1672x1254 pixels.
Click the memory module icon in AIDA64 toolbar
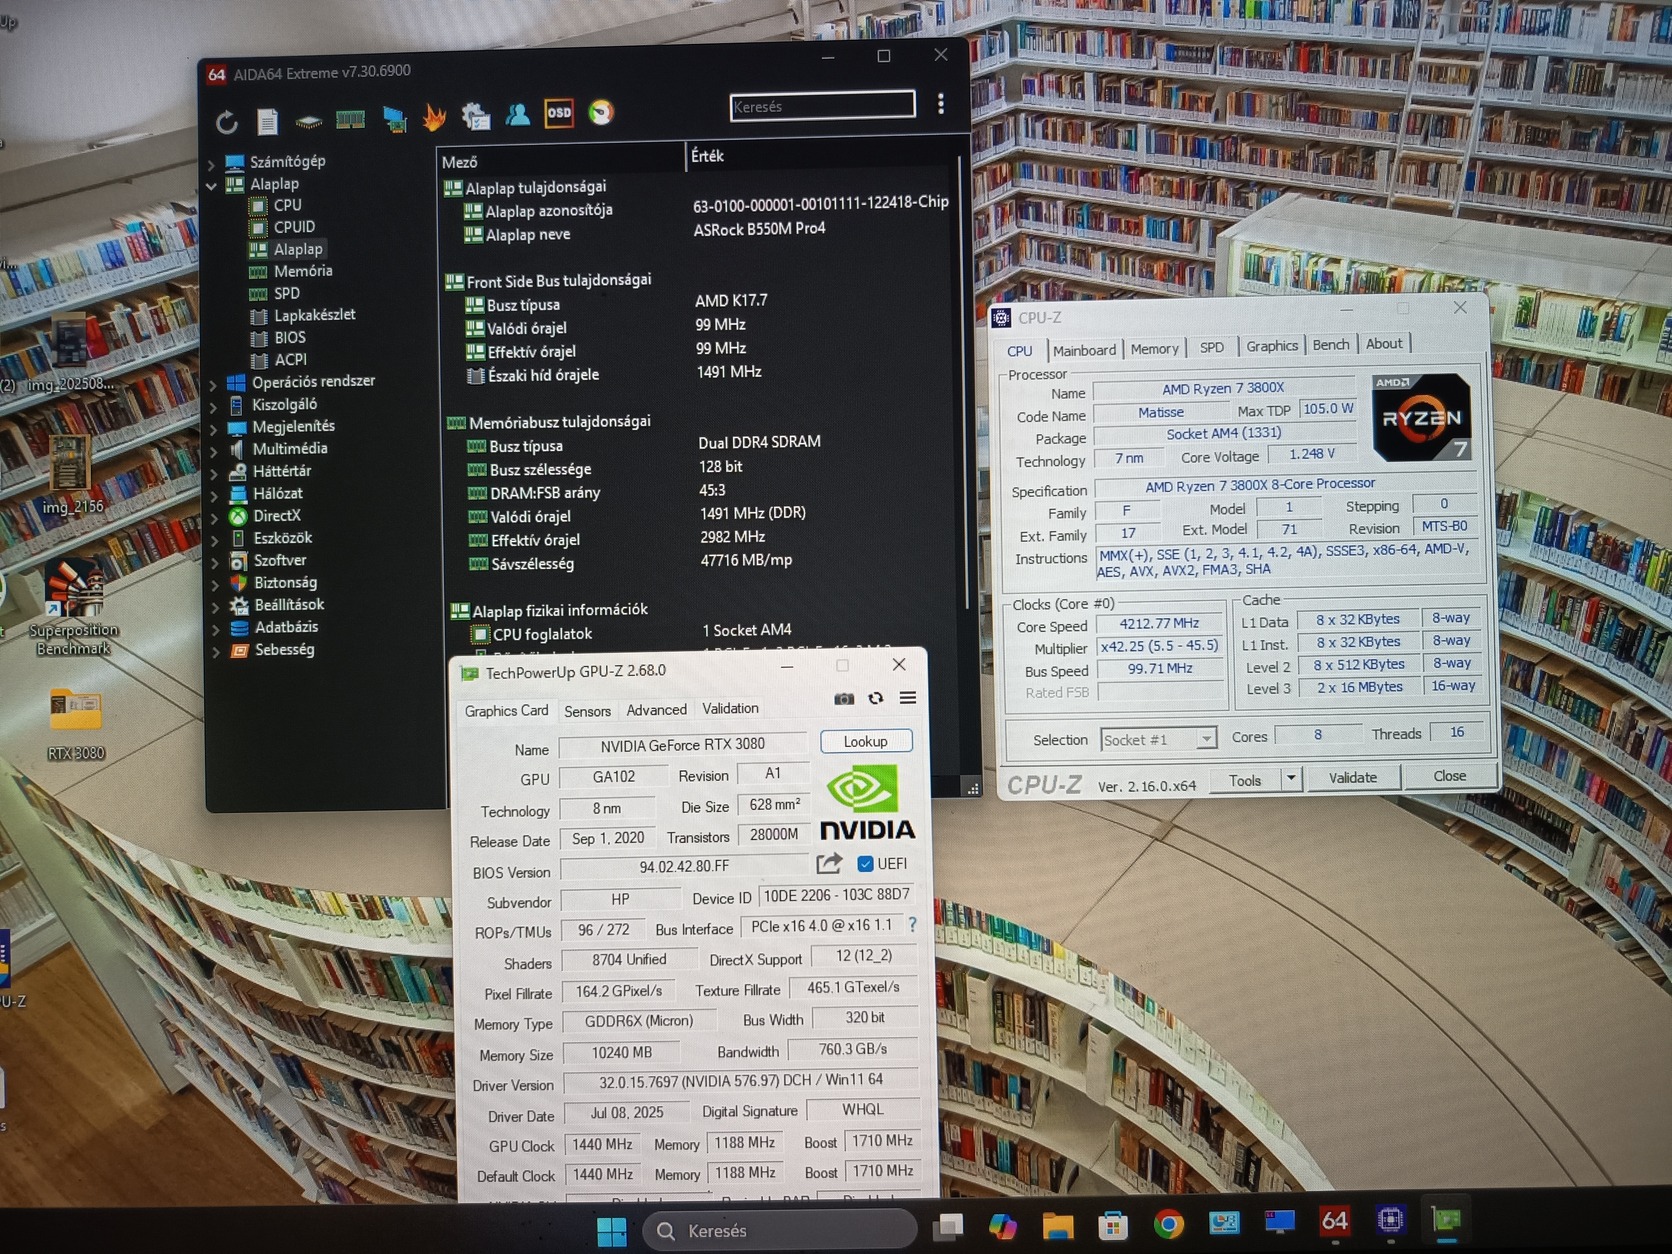tap(350, 120)
